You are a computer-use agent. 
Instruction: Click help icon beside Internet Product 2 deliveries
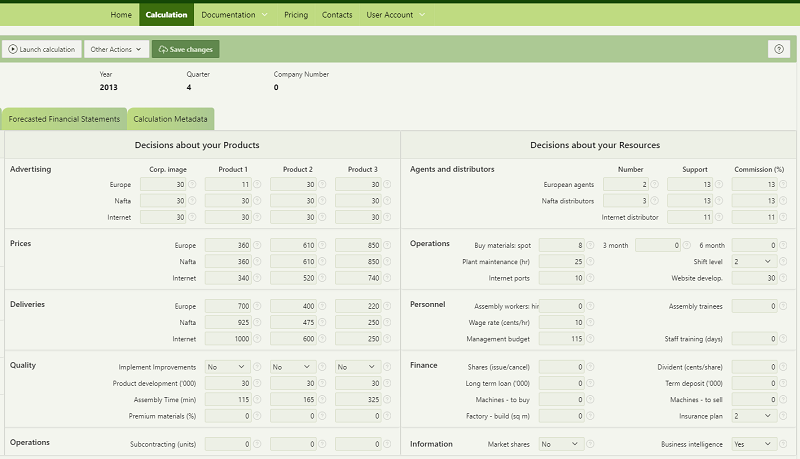tap(322, 338)
